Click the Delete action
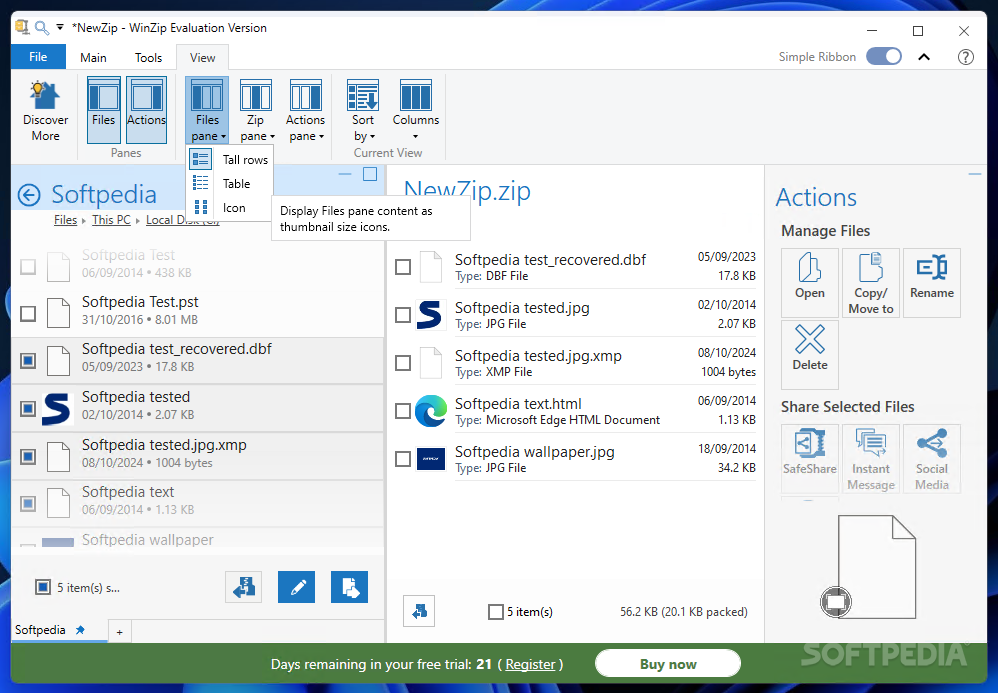 [810, 354]
